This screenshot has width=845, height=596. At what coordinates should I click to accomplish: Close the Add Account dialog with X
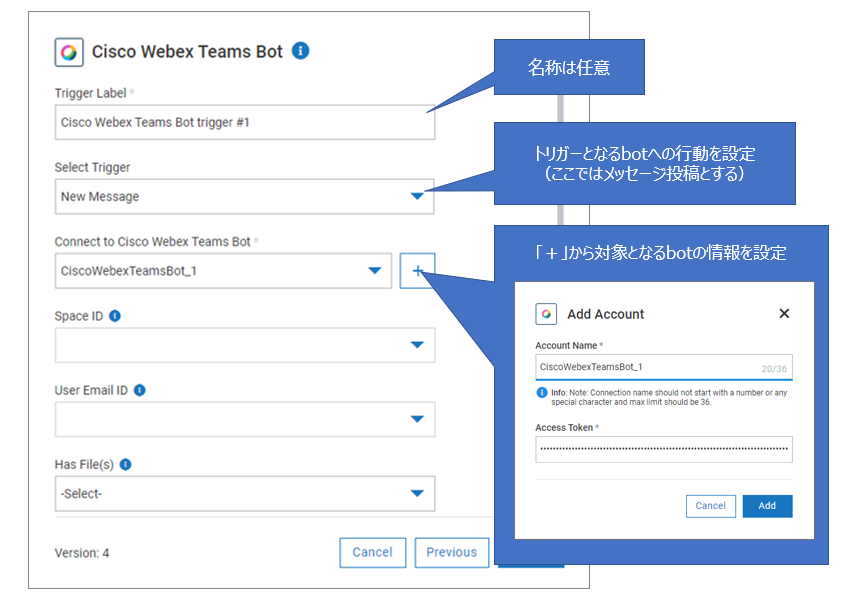tap(784, 314)
